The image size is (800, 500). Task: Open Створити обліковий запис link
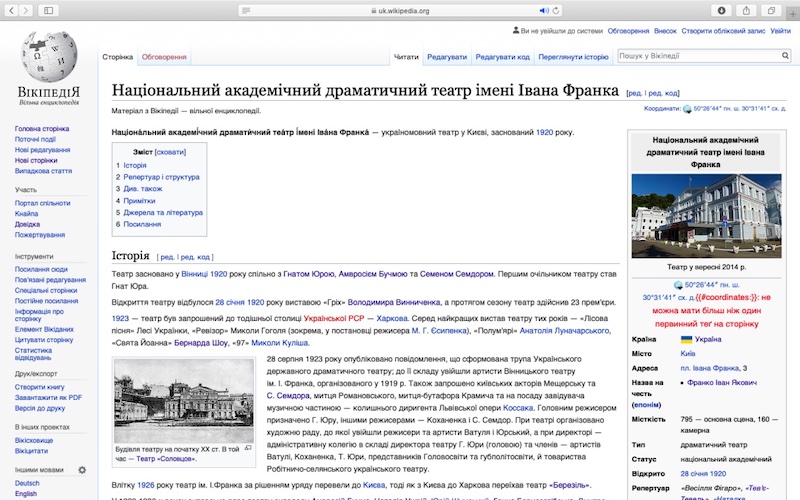tap(723, 31)
